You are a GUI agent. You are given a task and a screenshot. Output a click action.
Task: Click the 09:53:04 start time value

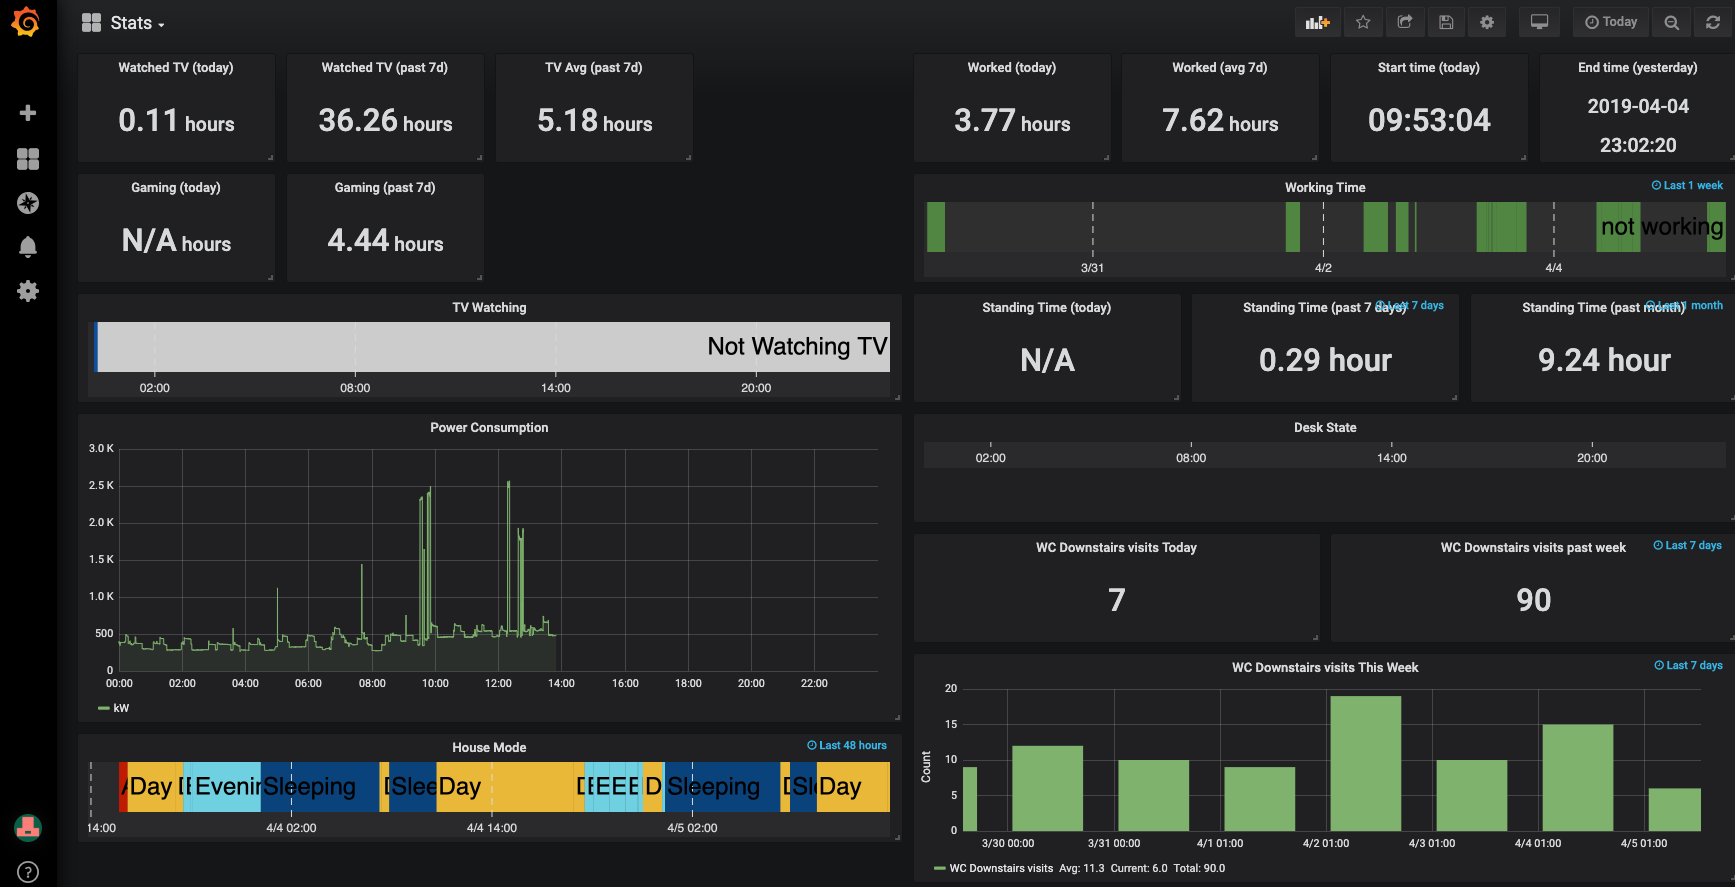point(1429,121)
